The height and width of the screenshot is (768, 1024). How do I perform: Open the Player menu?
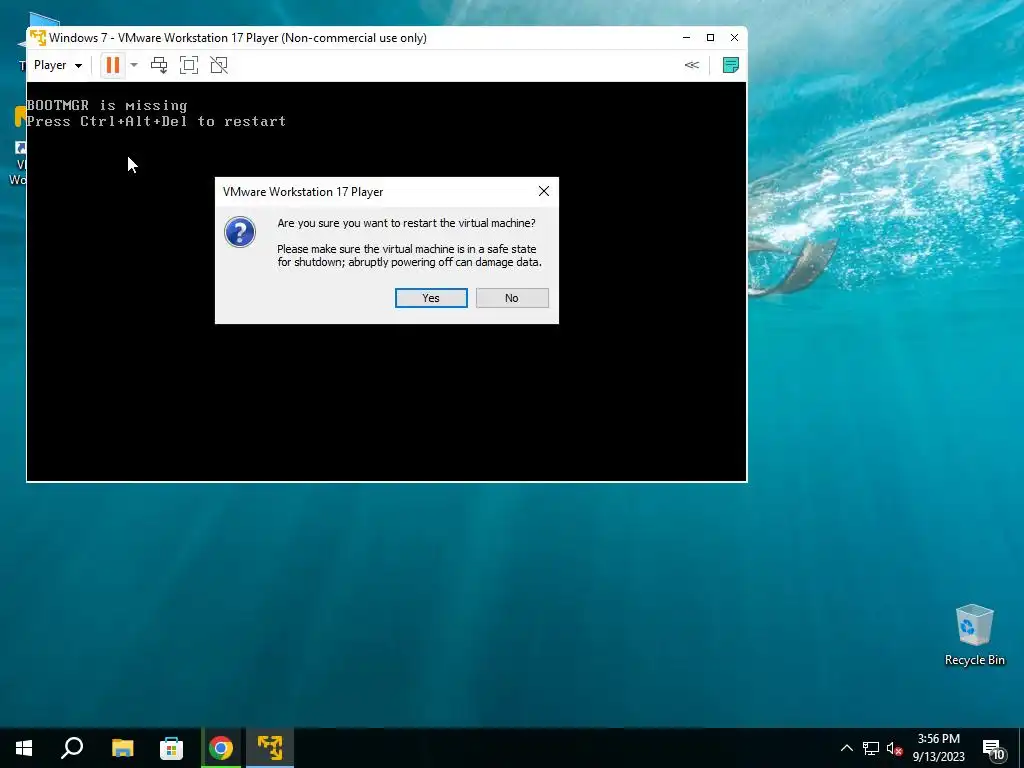coord(57,65)
